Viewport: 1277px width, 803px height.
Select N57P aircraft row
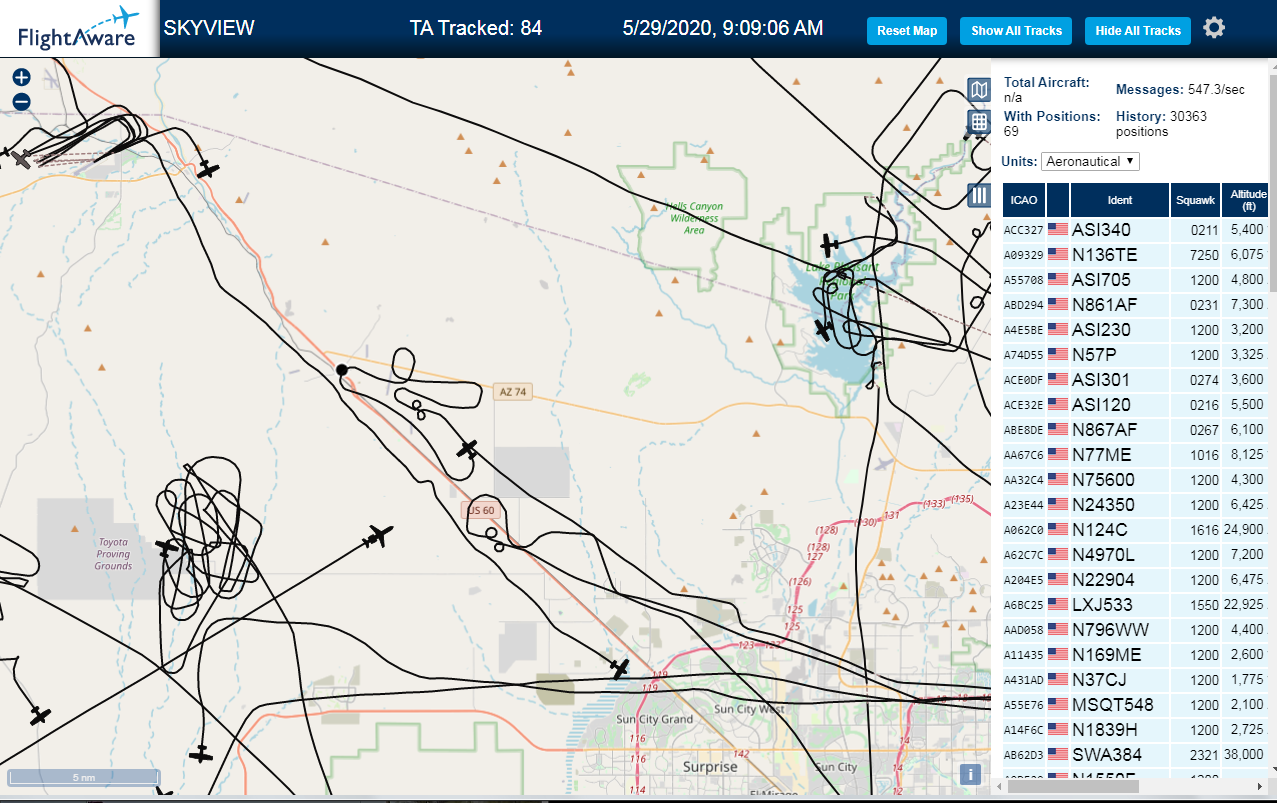pos(1135,355)
